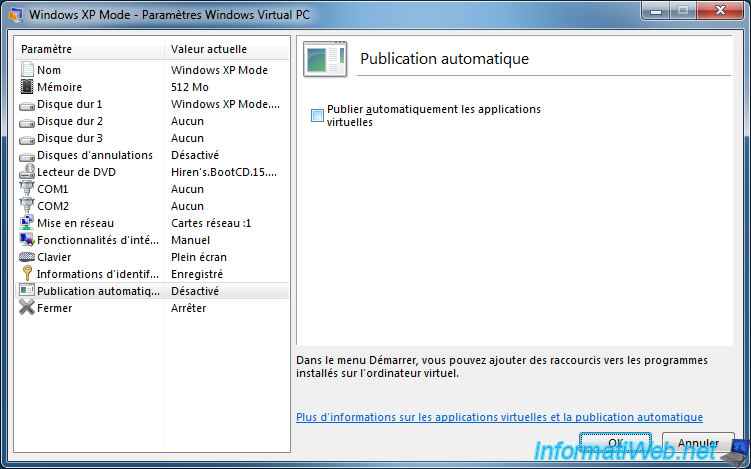Click the Virtual PC title bar icon

pyautogui.click(x=16, y=14)
